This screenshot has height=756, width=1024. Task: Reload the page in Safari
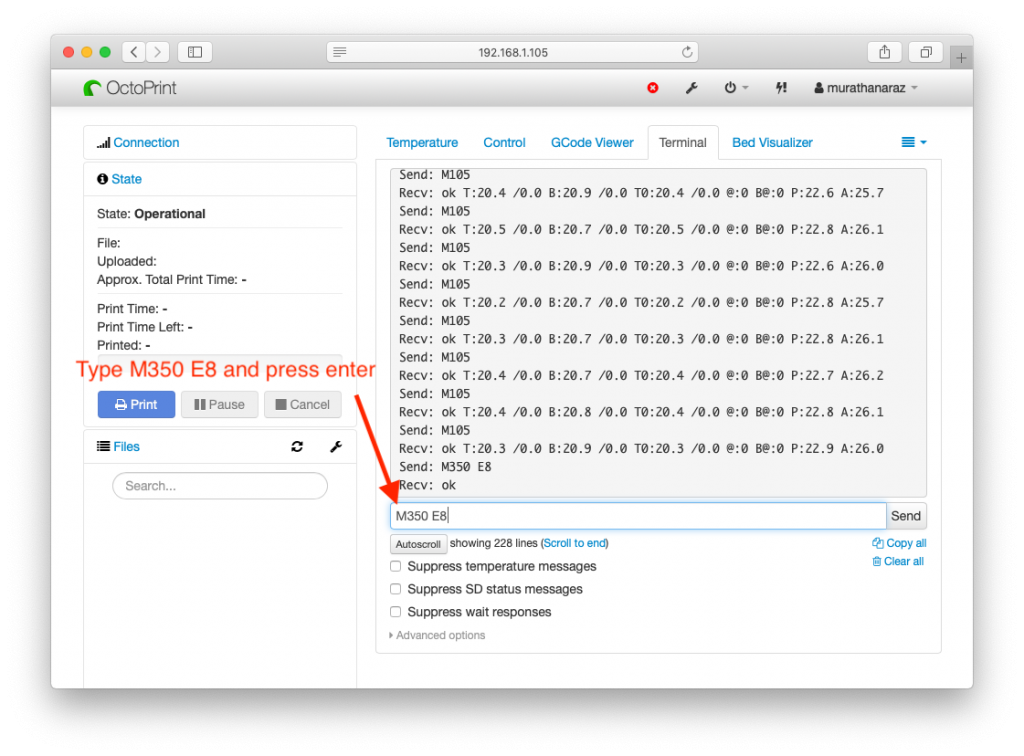pos(687,52)
